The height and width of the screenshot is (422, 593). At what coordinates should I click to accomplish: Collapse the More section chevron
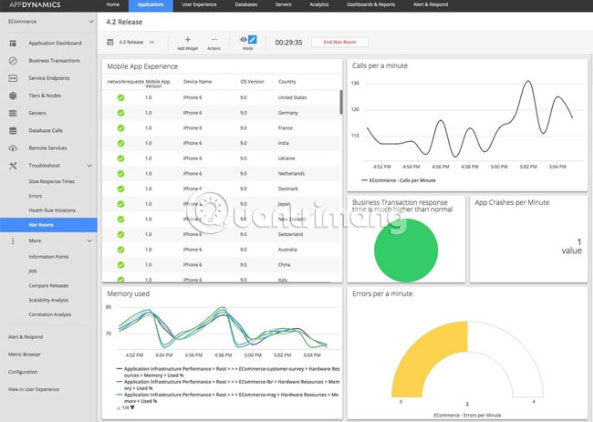point(90,241)
